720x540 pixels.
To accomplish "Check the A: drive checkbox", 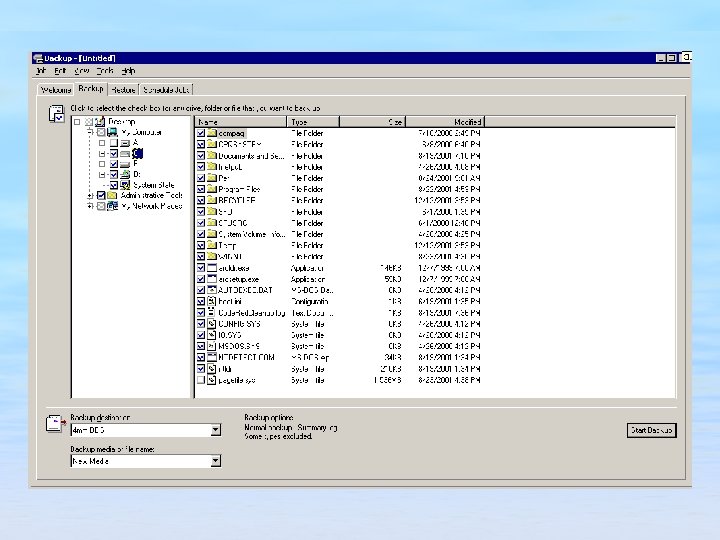I will (113, 143).
